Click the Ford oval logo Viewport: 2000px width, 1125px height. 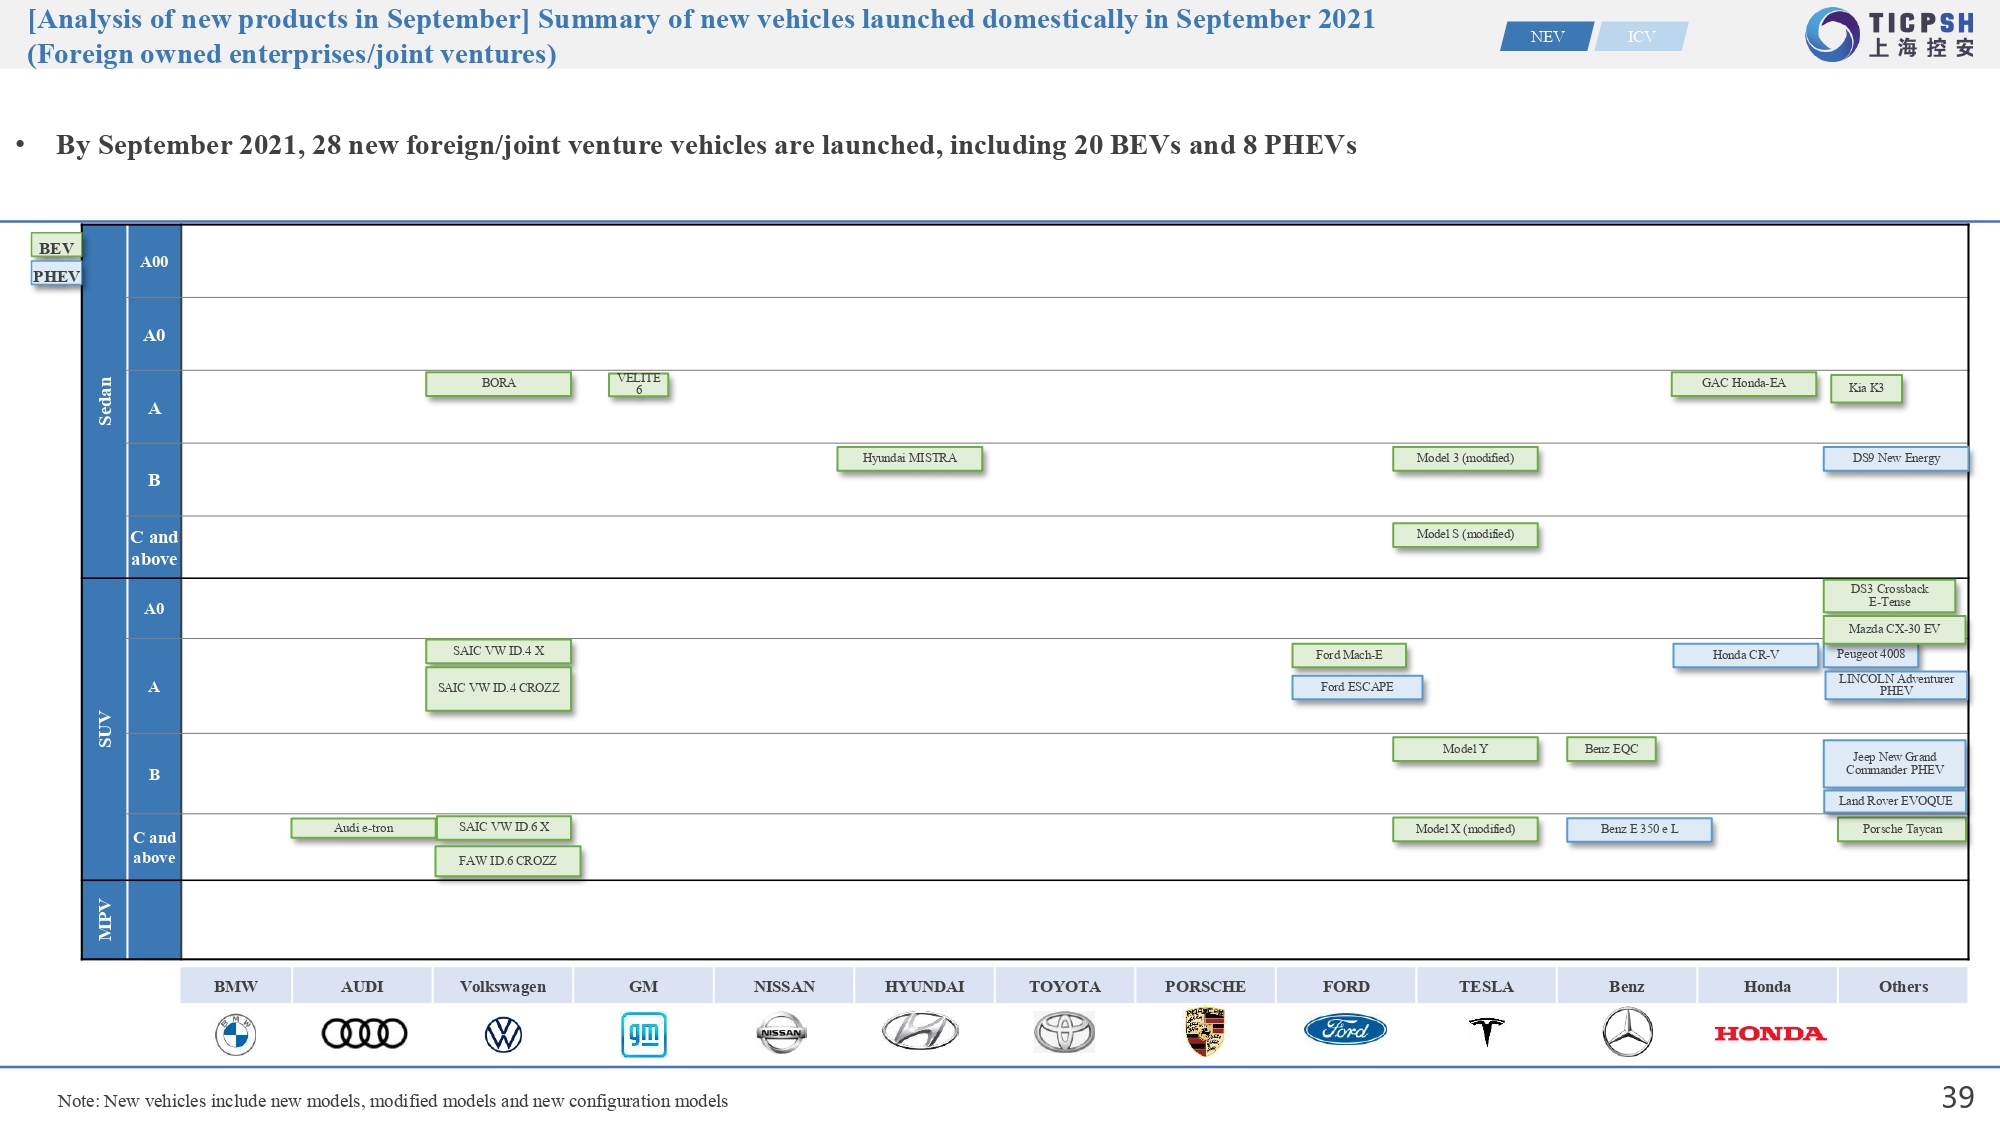click(x=1345, y=1029)
